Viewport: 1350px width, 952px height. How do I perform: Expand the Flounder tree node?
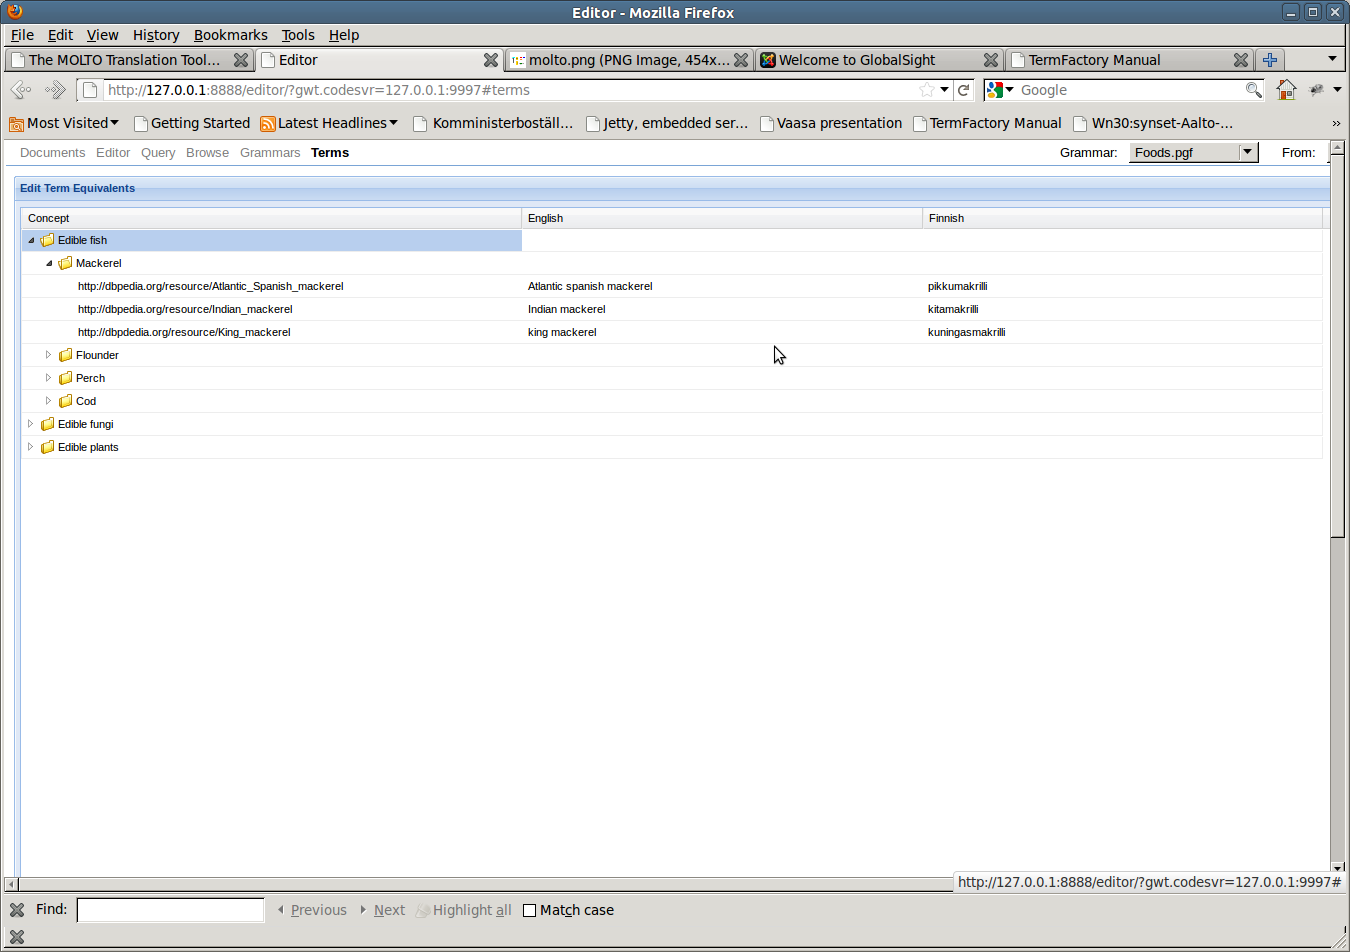(48, 355)
